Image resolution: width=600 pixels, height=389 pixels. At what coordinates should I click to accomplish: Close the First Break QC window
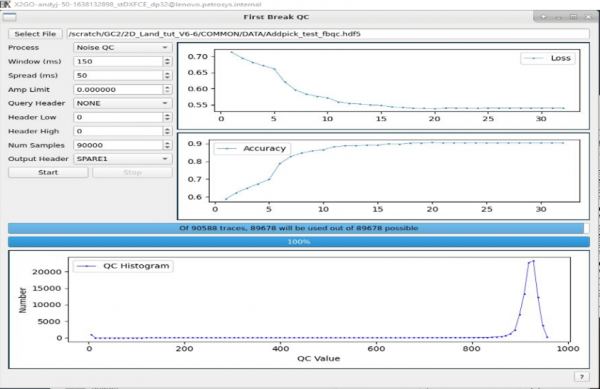(589, 17)
